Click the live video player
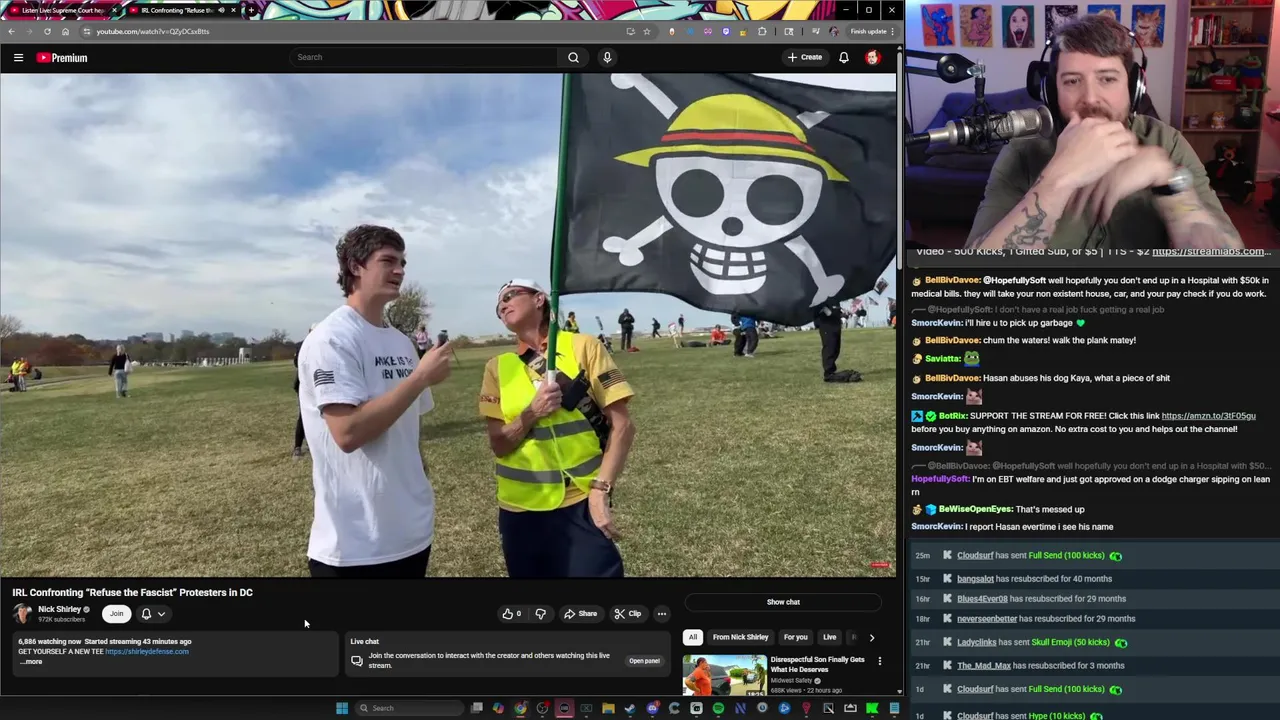Image resolution: width=1280 pixels, height=720 pixels. (448, 325)
